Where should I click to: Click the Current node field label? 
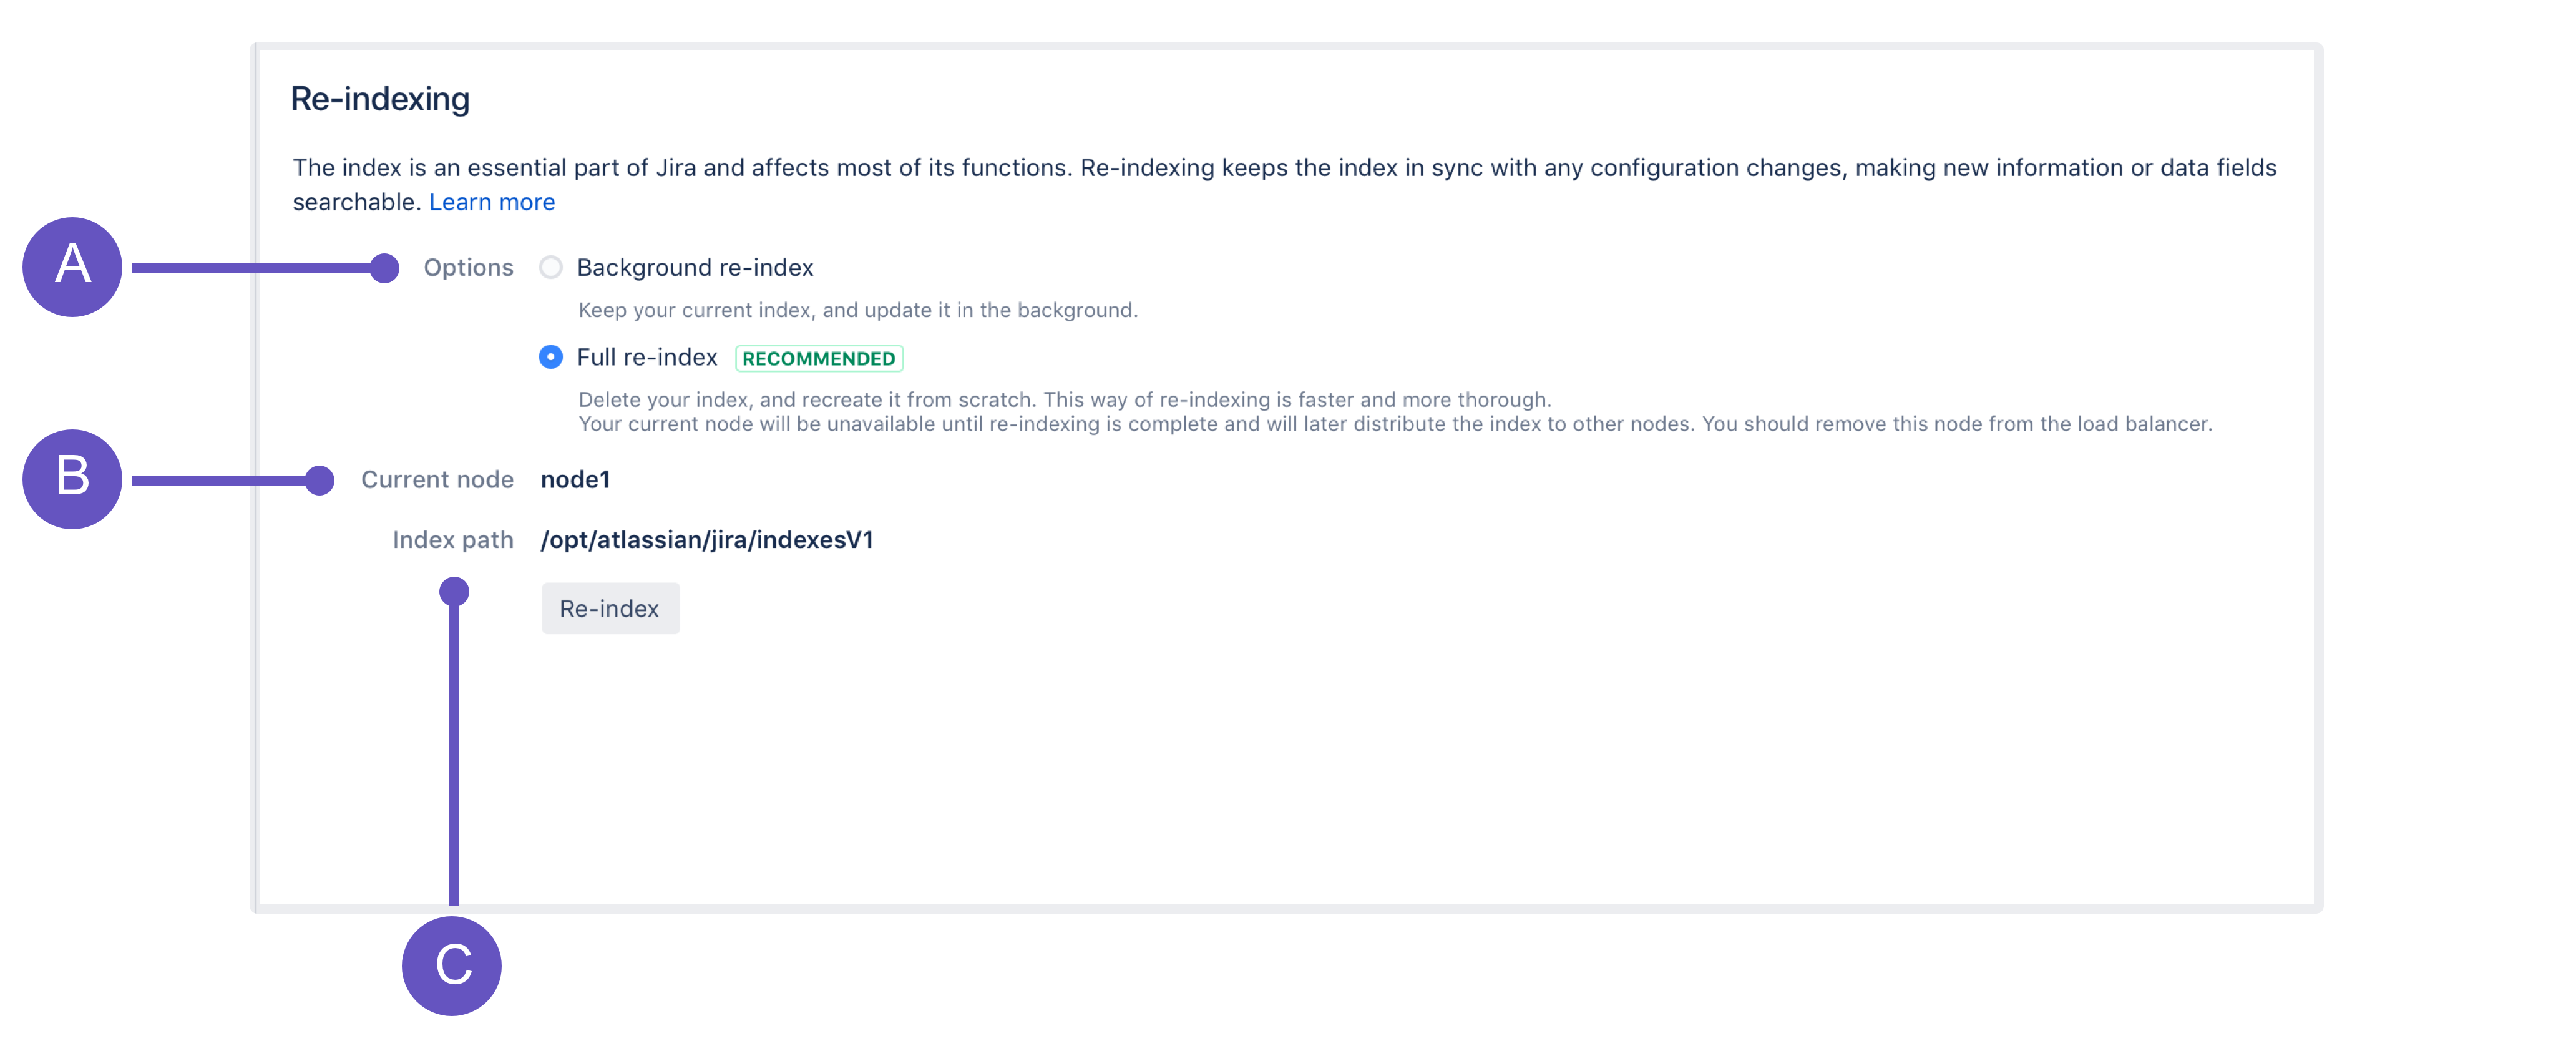point(437,479)
